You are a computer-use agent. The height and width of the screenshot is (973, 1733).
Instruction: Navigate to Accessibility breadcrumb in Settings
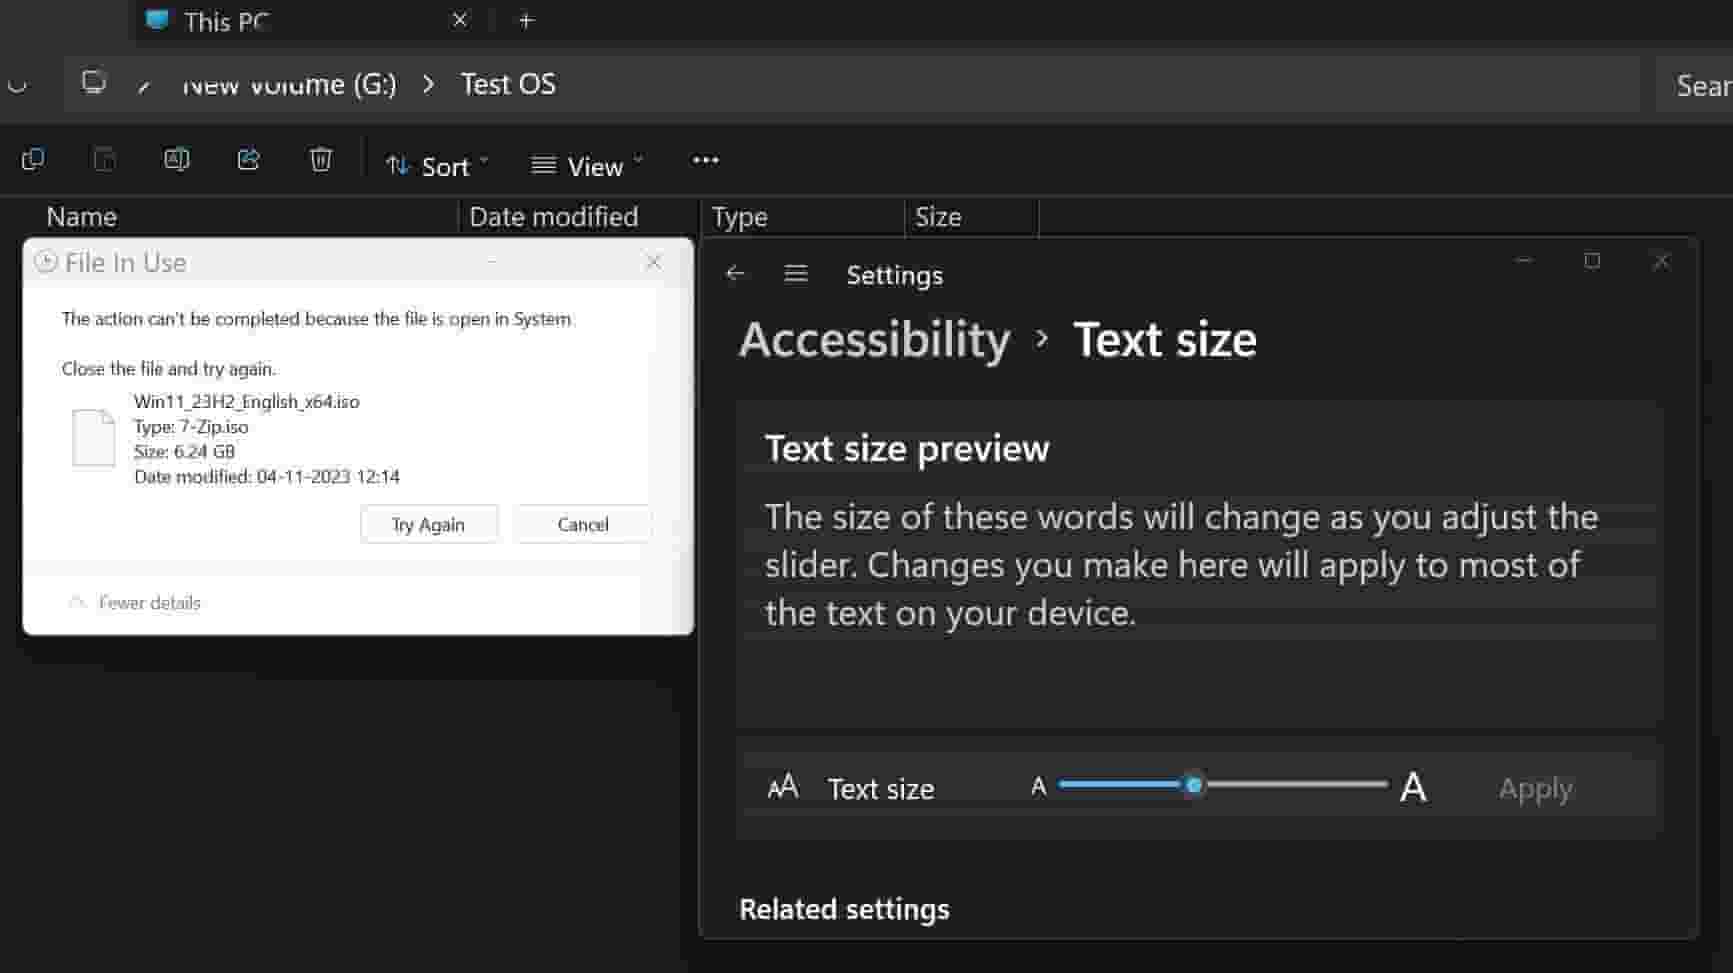pos(874,340)
